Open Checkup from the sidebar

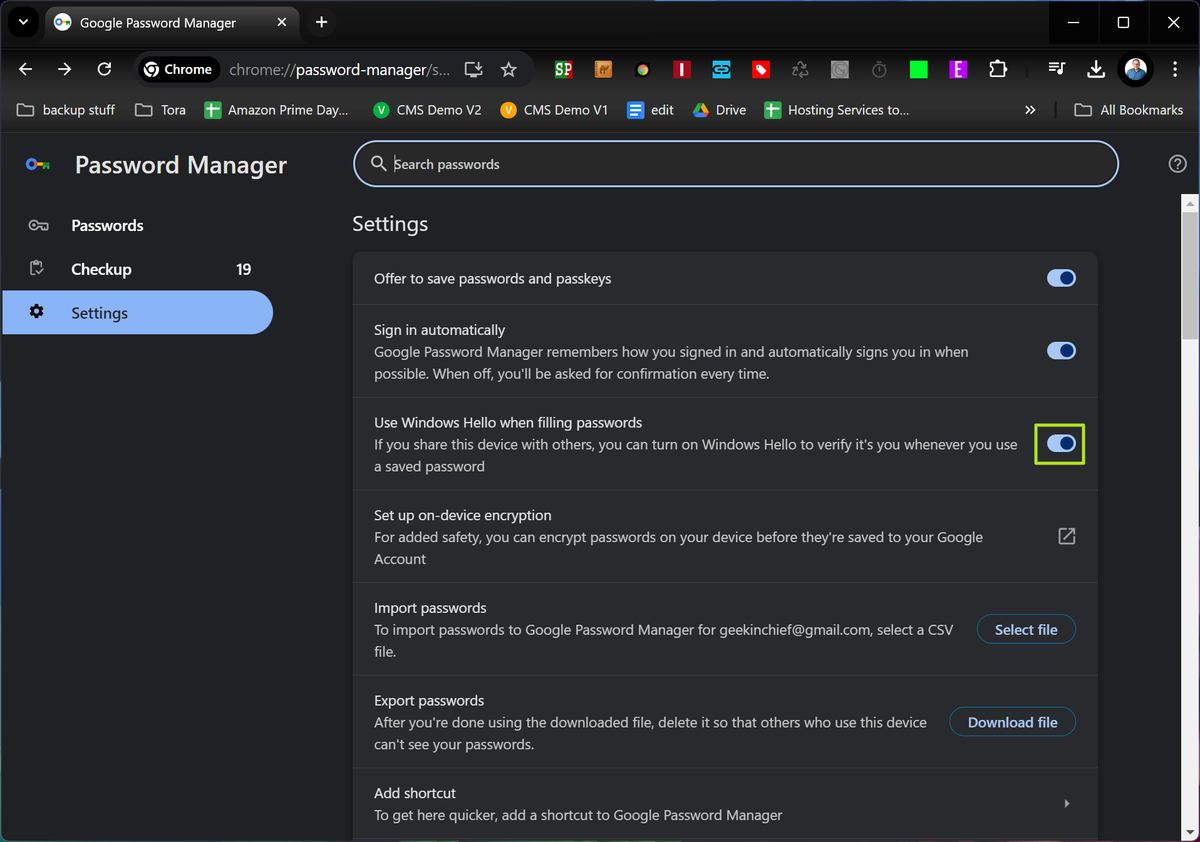[101, 268]
